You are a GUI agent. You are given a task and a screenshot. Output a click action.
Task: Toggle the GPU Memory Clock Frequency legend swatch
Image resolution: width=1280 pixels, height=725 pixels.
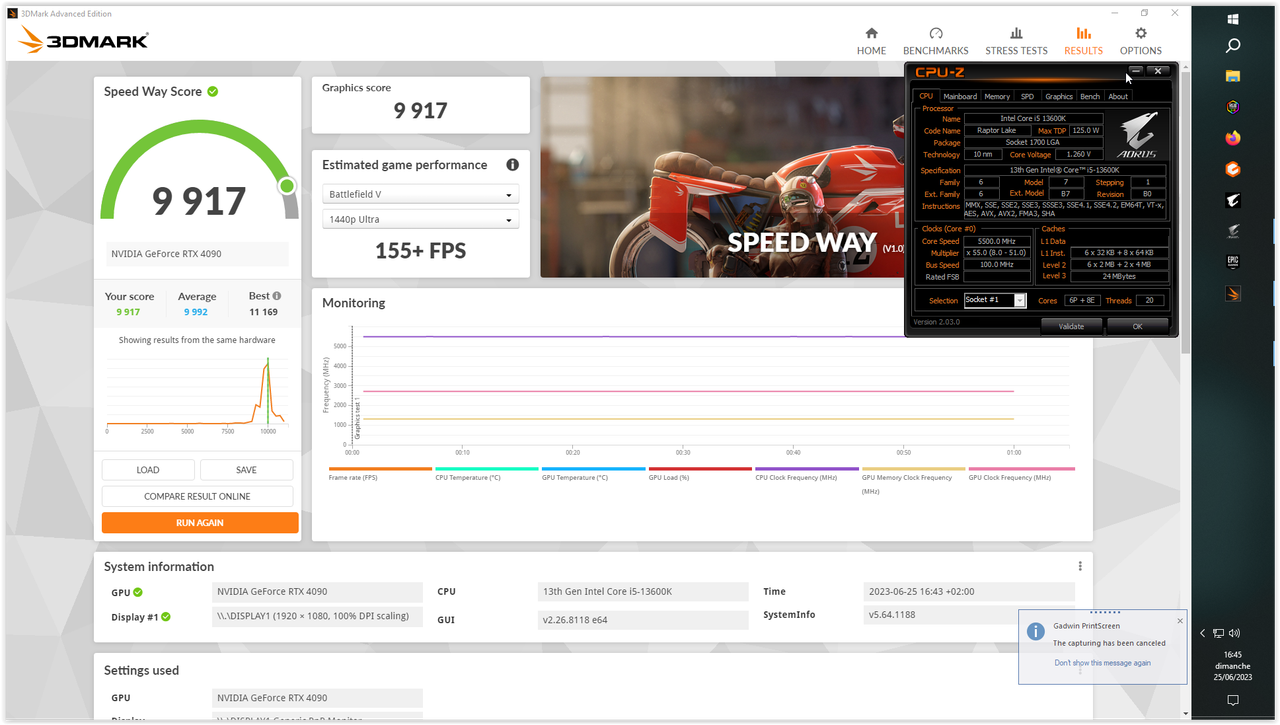click(x=914, y=468)
